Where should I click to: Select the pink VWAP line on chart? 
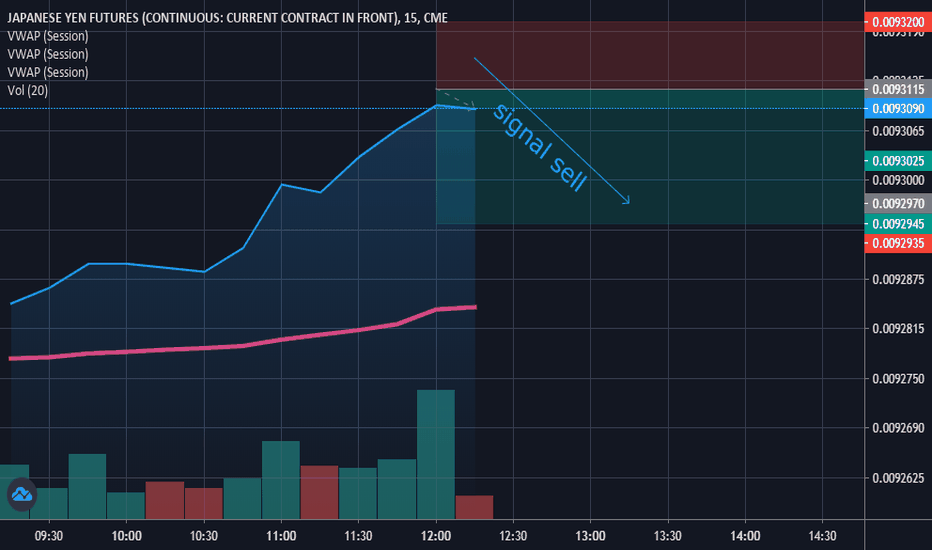tap(243, 345)
